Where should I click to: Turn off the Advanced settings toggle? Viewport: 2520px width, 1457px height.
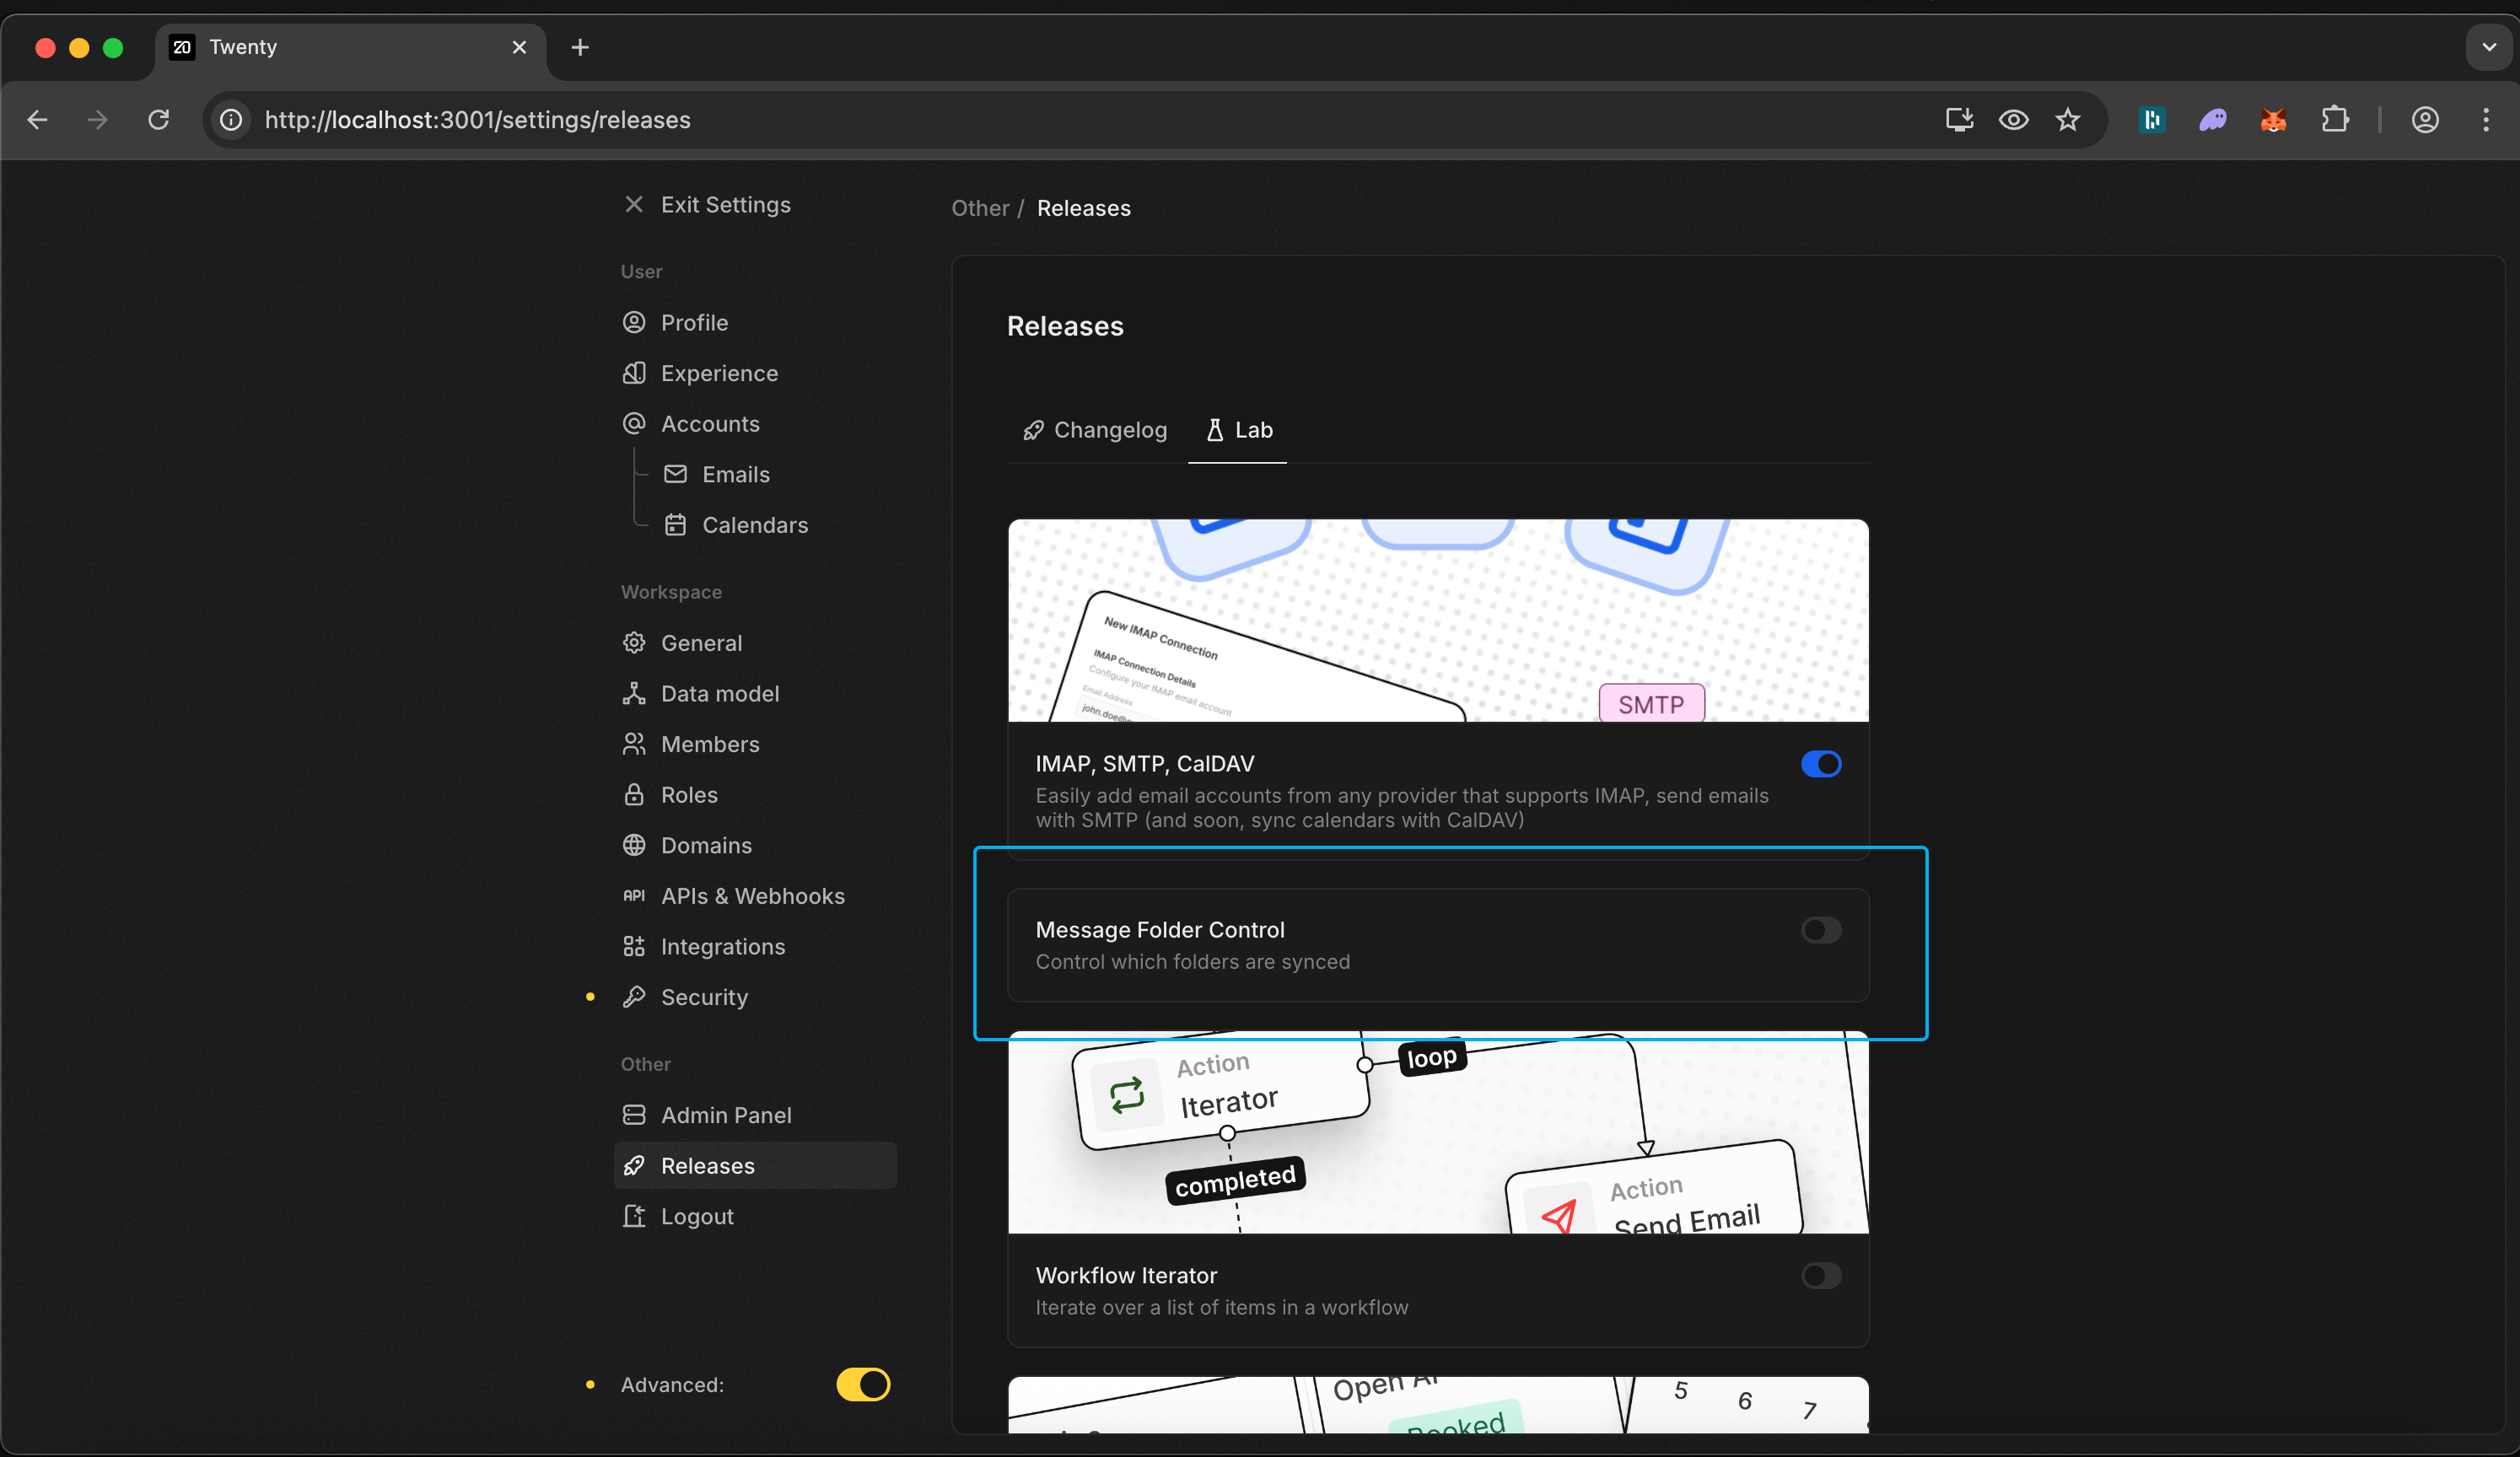[863, 1384]
